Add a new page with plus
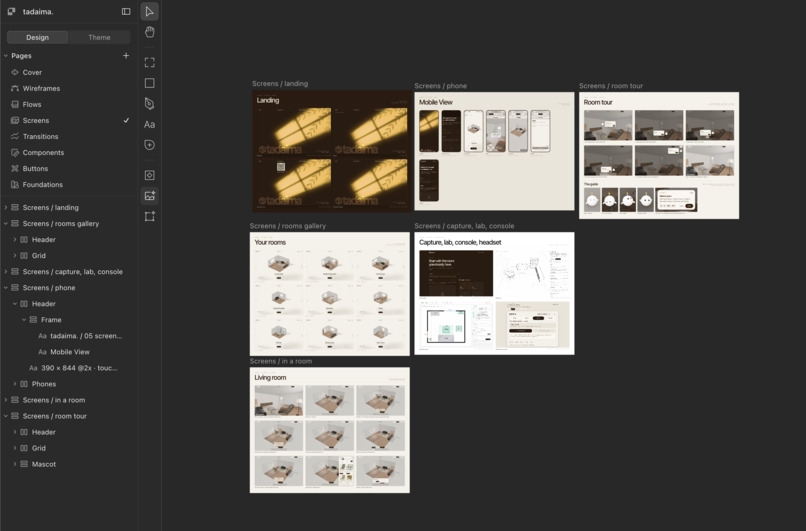806x531 pixels. click(x=126, y=56)
